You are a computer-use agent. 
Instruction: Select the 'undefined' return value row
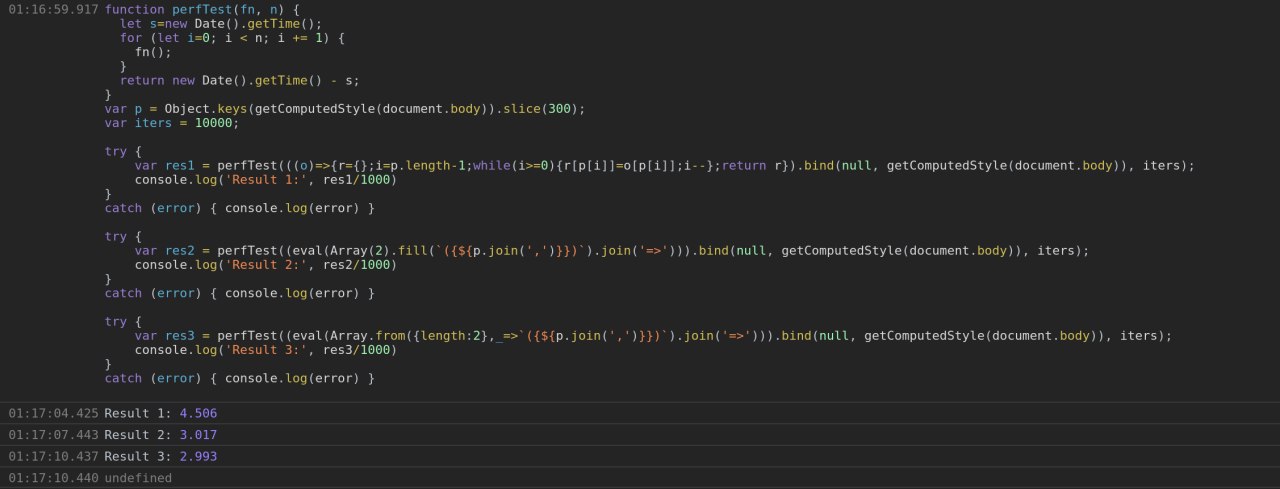coord(640,478)
